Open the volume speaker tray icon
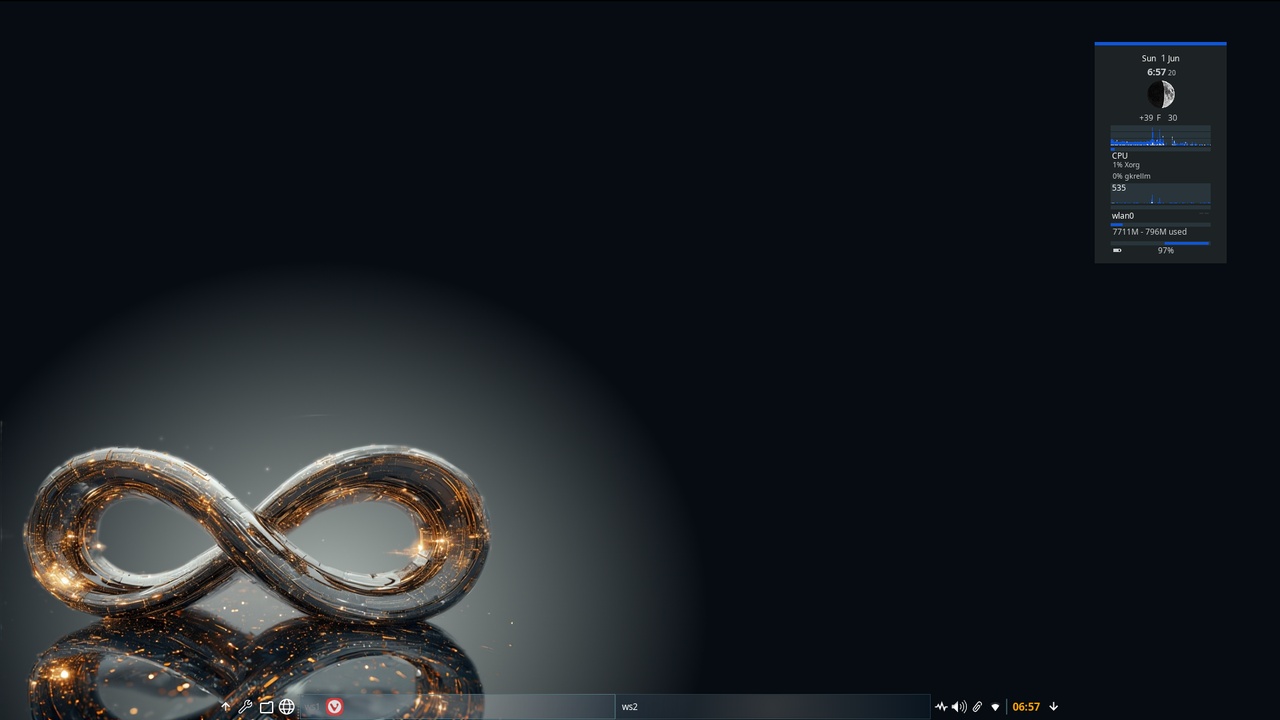 coord(959,707)
